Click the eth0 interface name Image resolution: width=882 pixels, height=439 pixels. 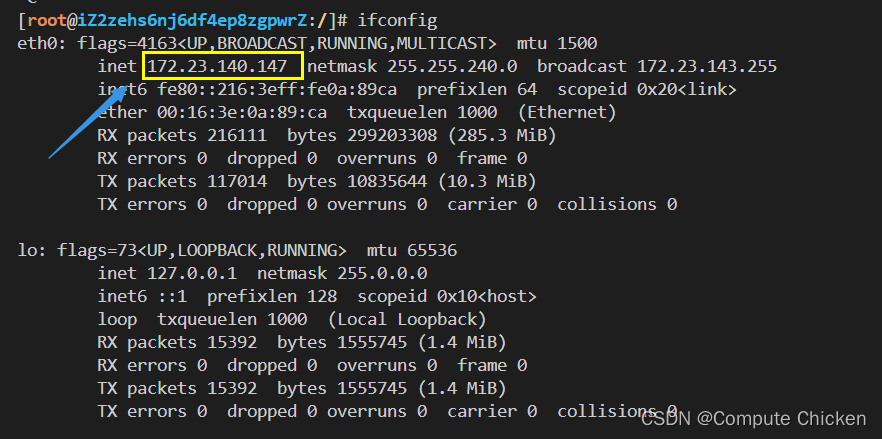(x=37, y=44)
